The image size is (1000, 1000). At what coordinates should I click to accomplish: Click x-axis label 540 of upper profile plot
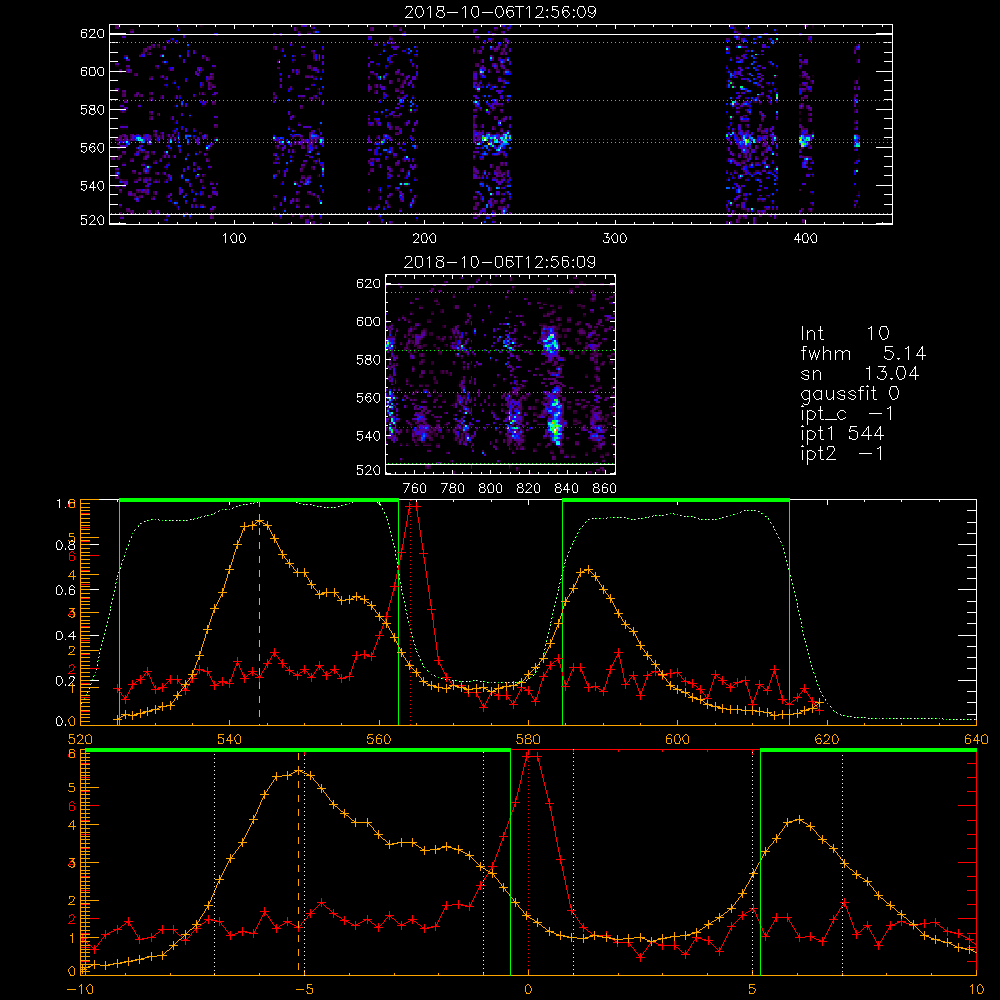point(230,739)
